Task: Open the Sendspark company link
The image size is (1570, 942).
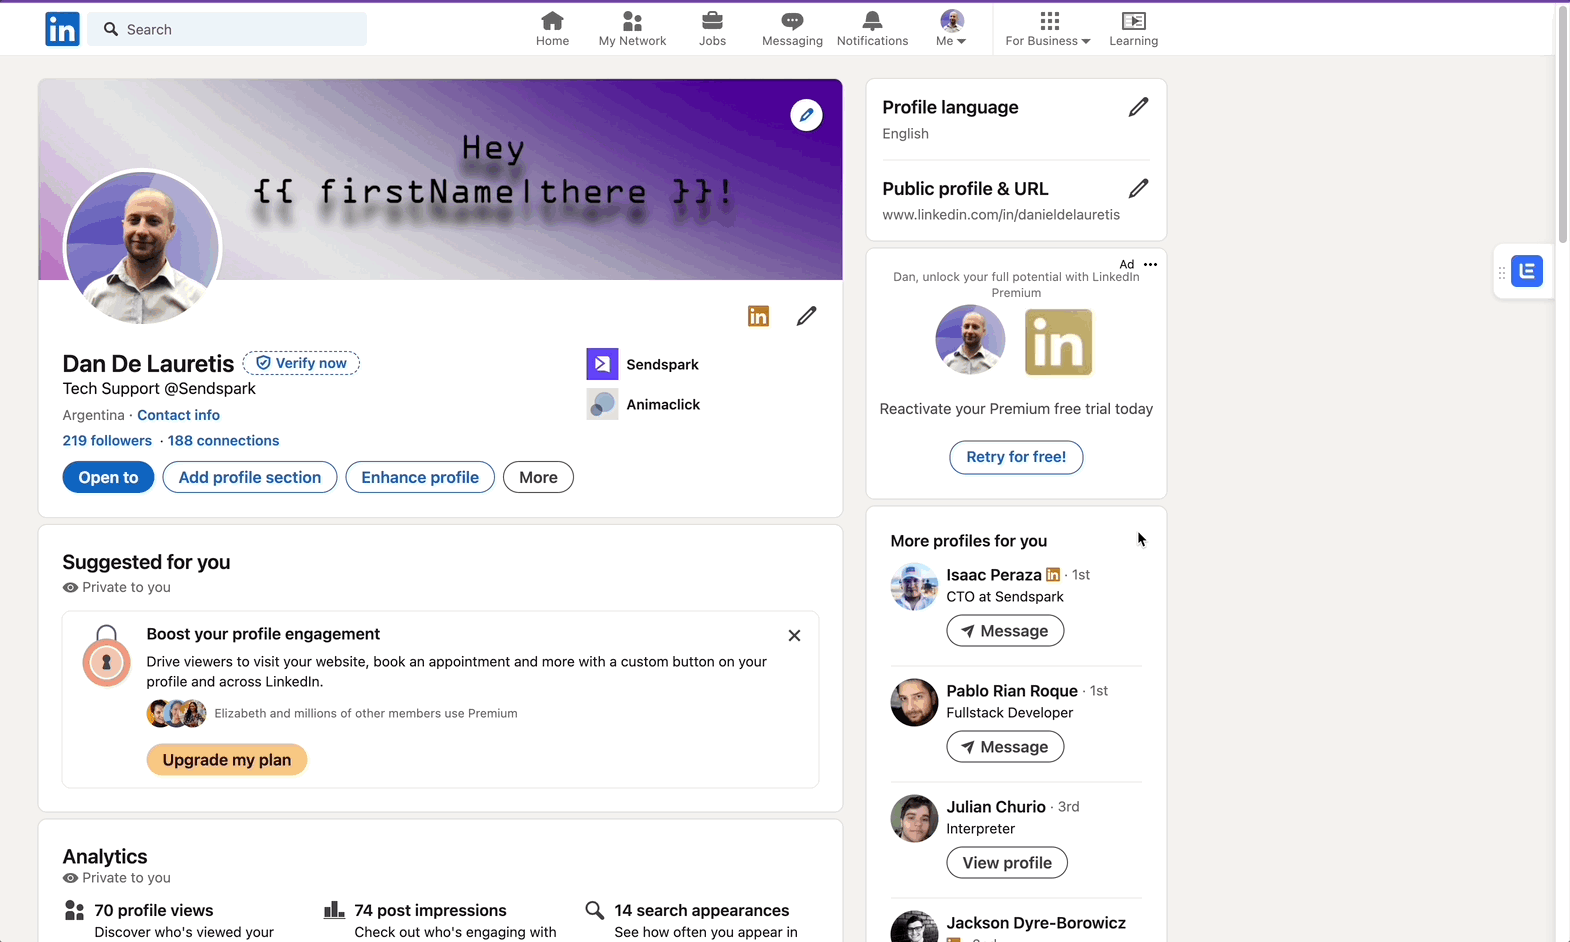Action: (x=662, y=365)
